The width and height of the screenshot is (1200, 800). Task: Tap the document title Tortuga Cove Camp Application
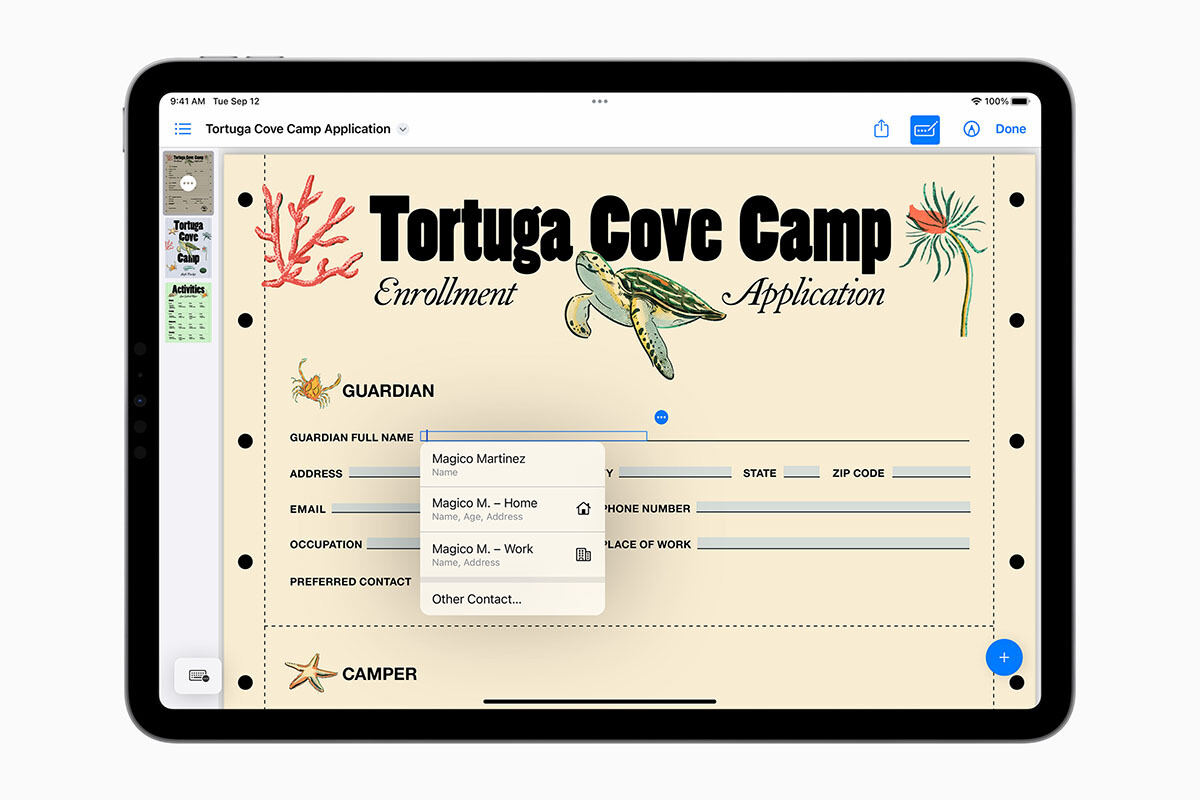[298, 129]
